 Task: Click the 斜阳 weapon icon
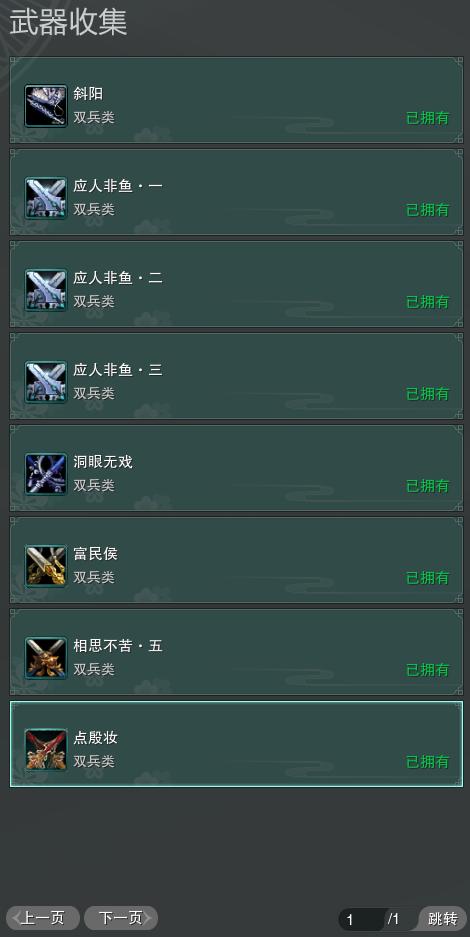click(x=45, y=106)
